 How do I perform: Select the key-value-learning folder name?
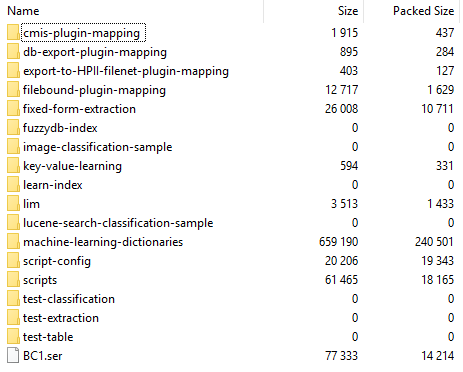click(72, 166)
